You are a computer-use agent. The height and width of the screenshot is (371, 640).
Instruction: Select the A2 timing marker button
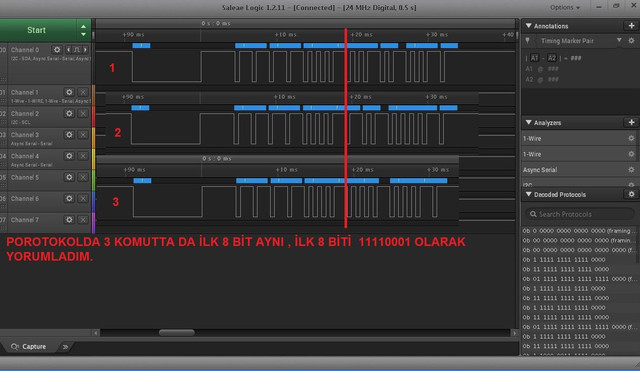(552, 58)
